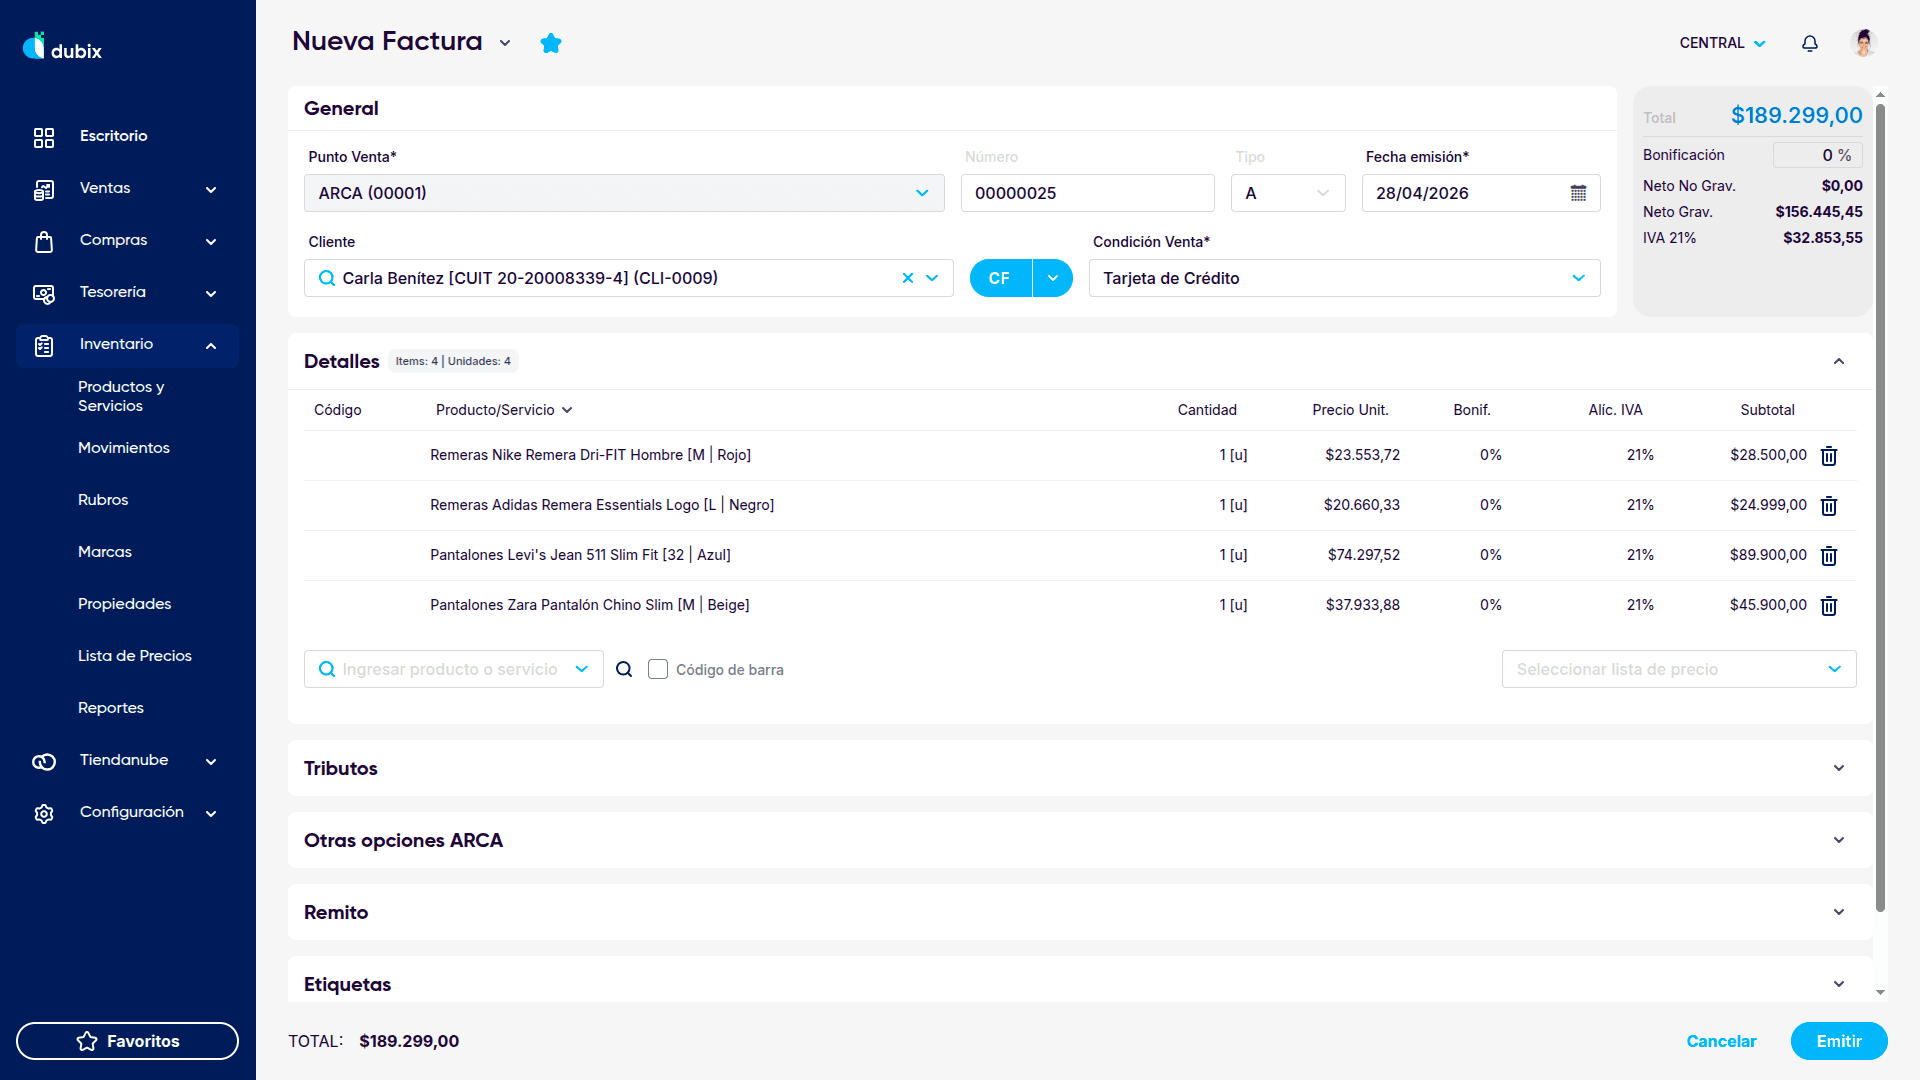Click Ingresar producto o servicio field
1920x1080 pixels.
click(453, 669)
